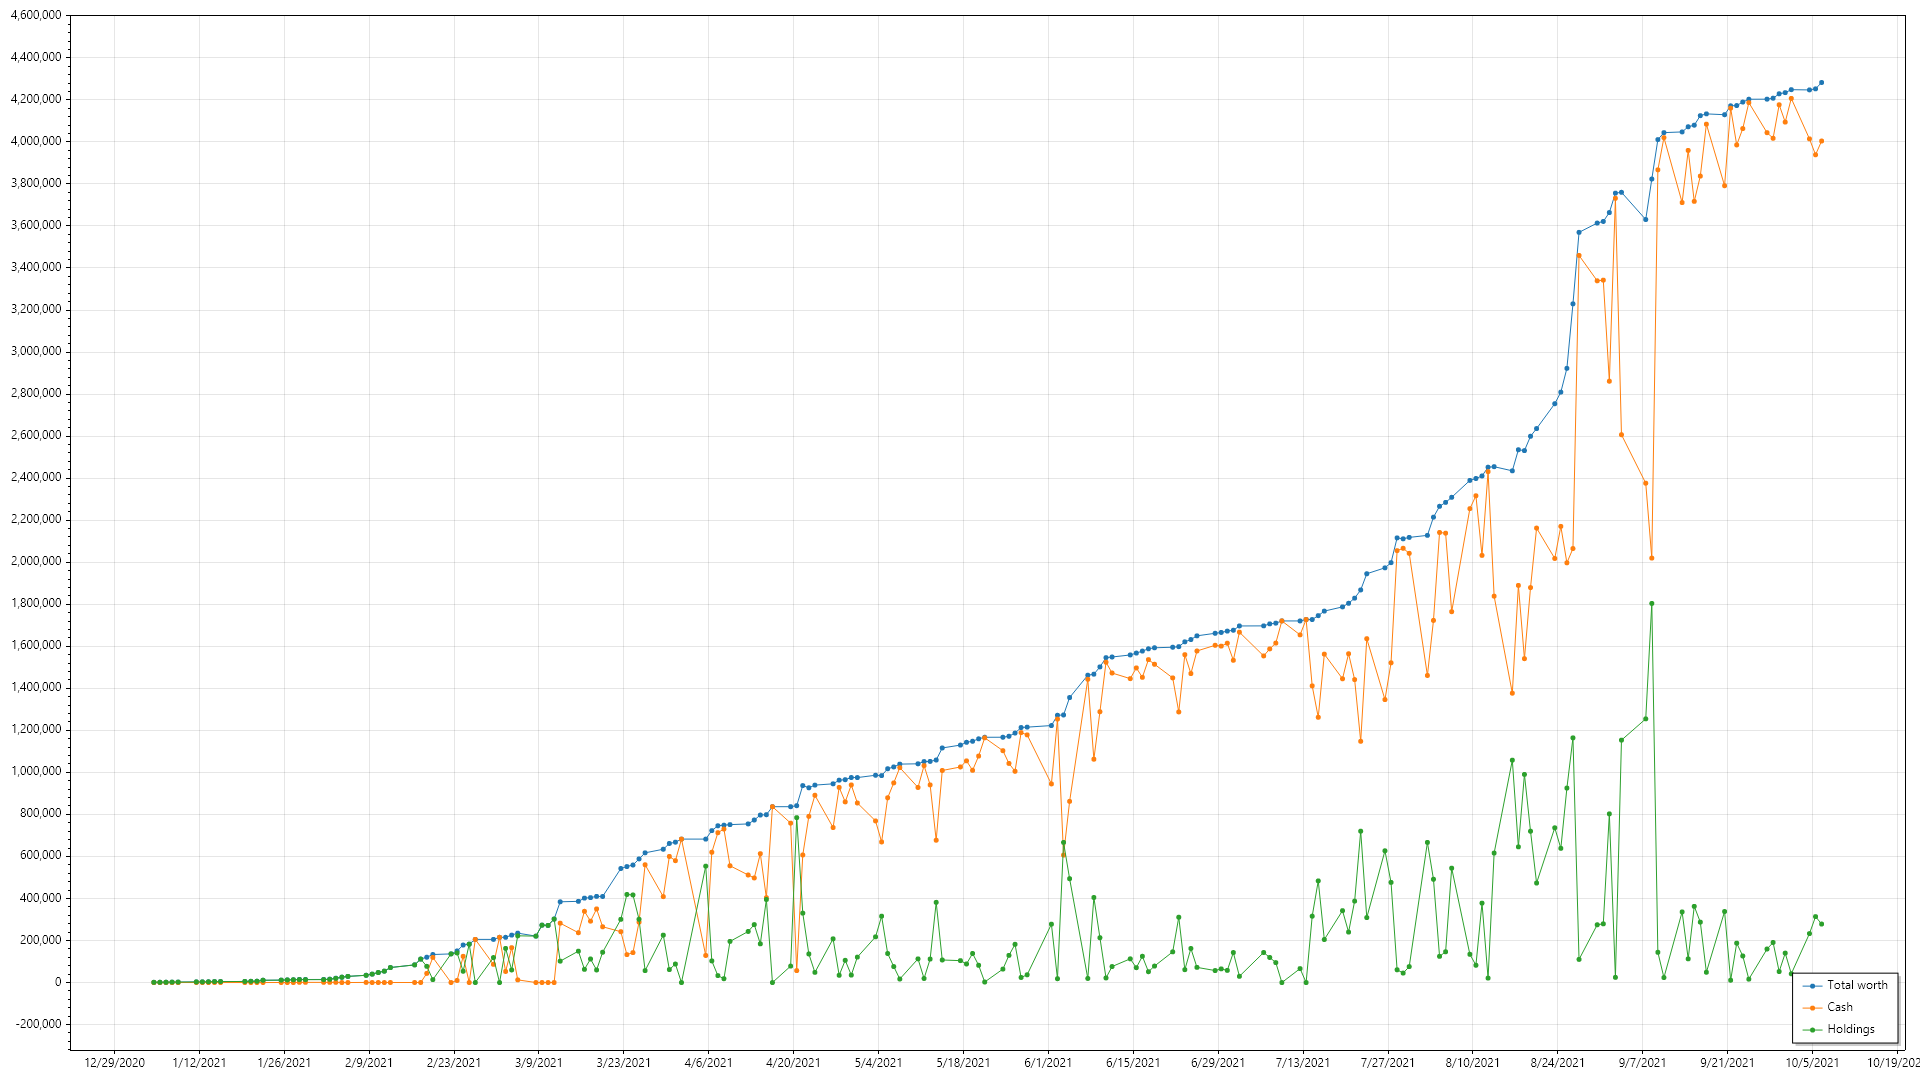This screenshot has height=1080, width=1920.
Task: Click y-axis label 2,000,000
Action: 35,561
